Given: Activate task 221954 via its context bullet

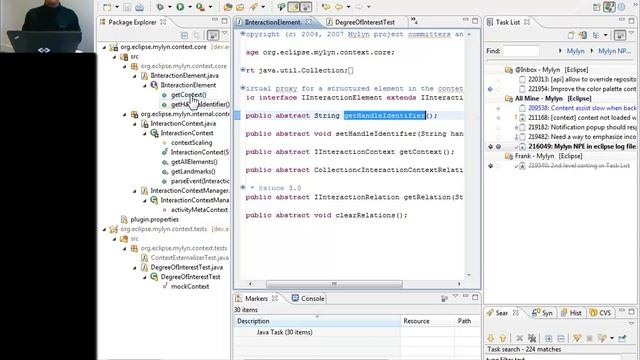Looking at the screenshot, I should (x=498, y=89).
